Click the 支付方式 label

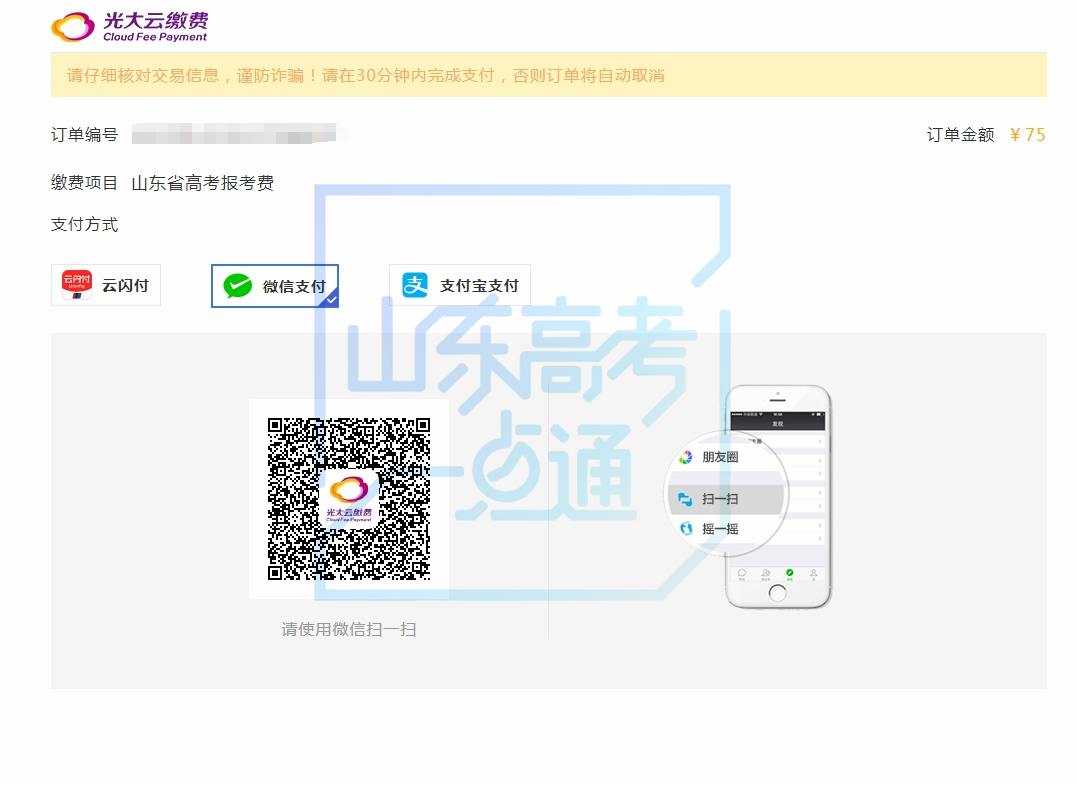click(x=84, y=225)
